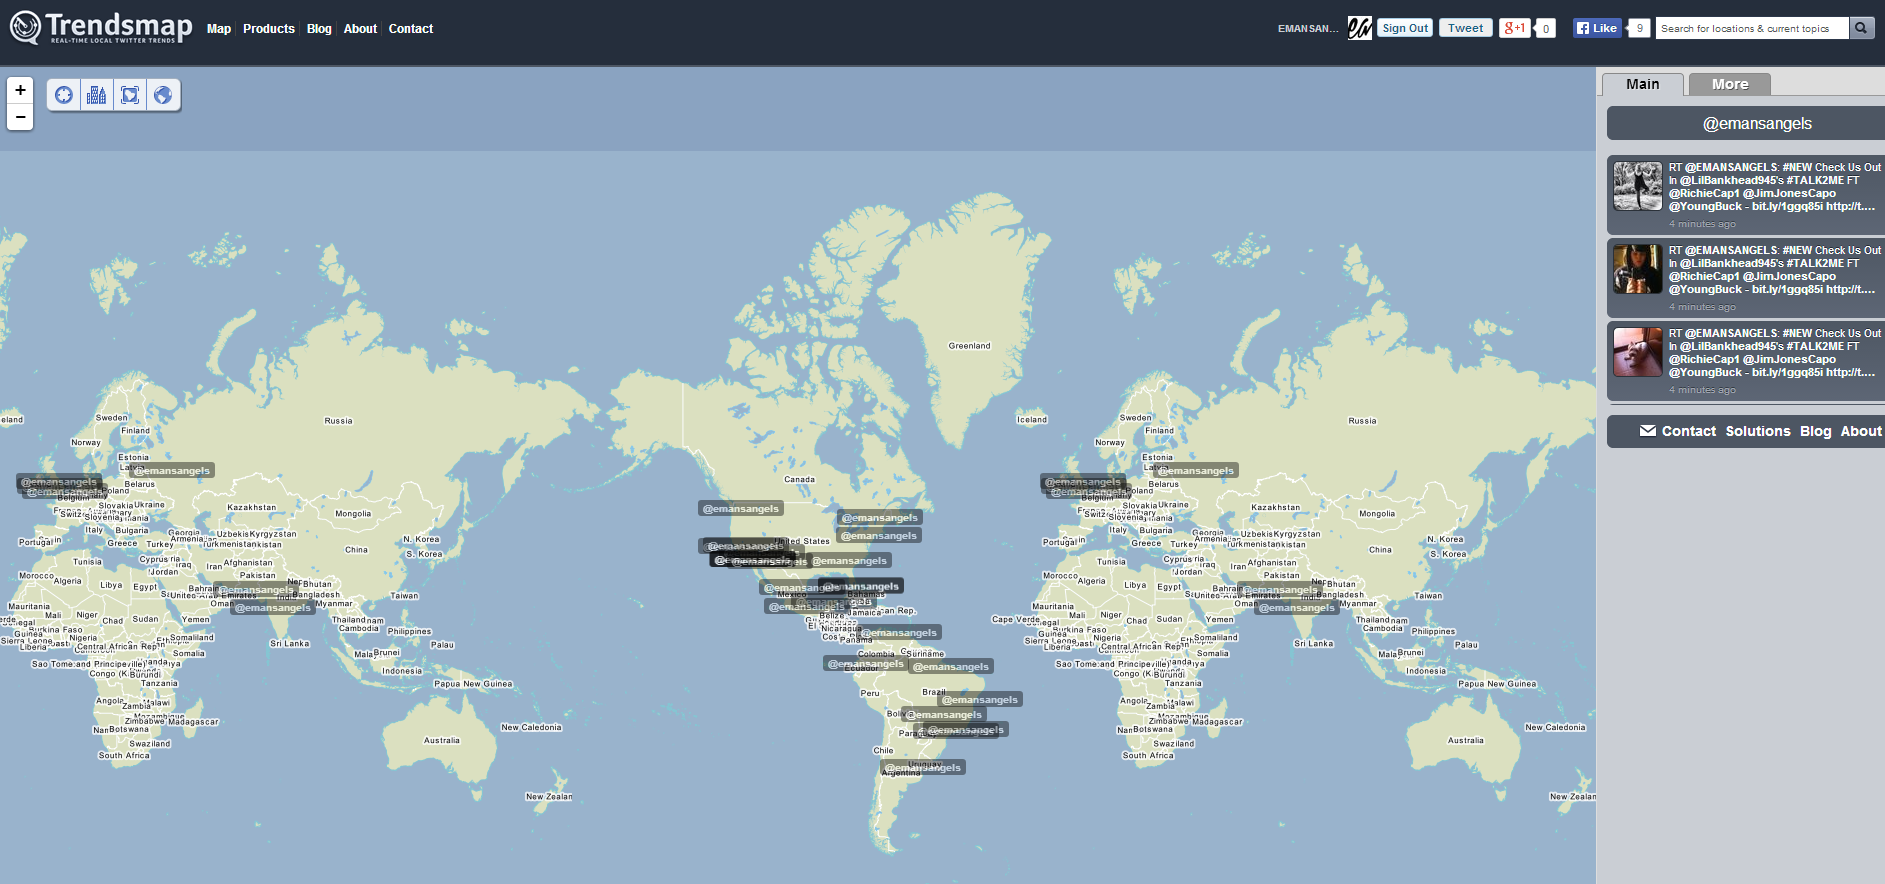
Task: Click the Trendsmap logo
Action: tap(101, 27)
